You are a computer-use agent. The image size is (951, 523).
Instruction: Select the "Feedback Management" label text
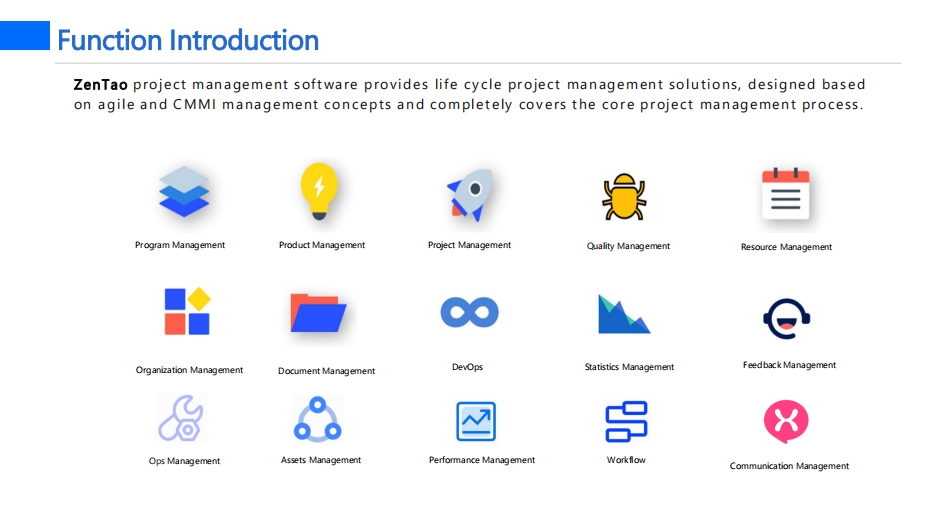tap(790, 365)
